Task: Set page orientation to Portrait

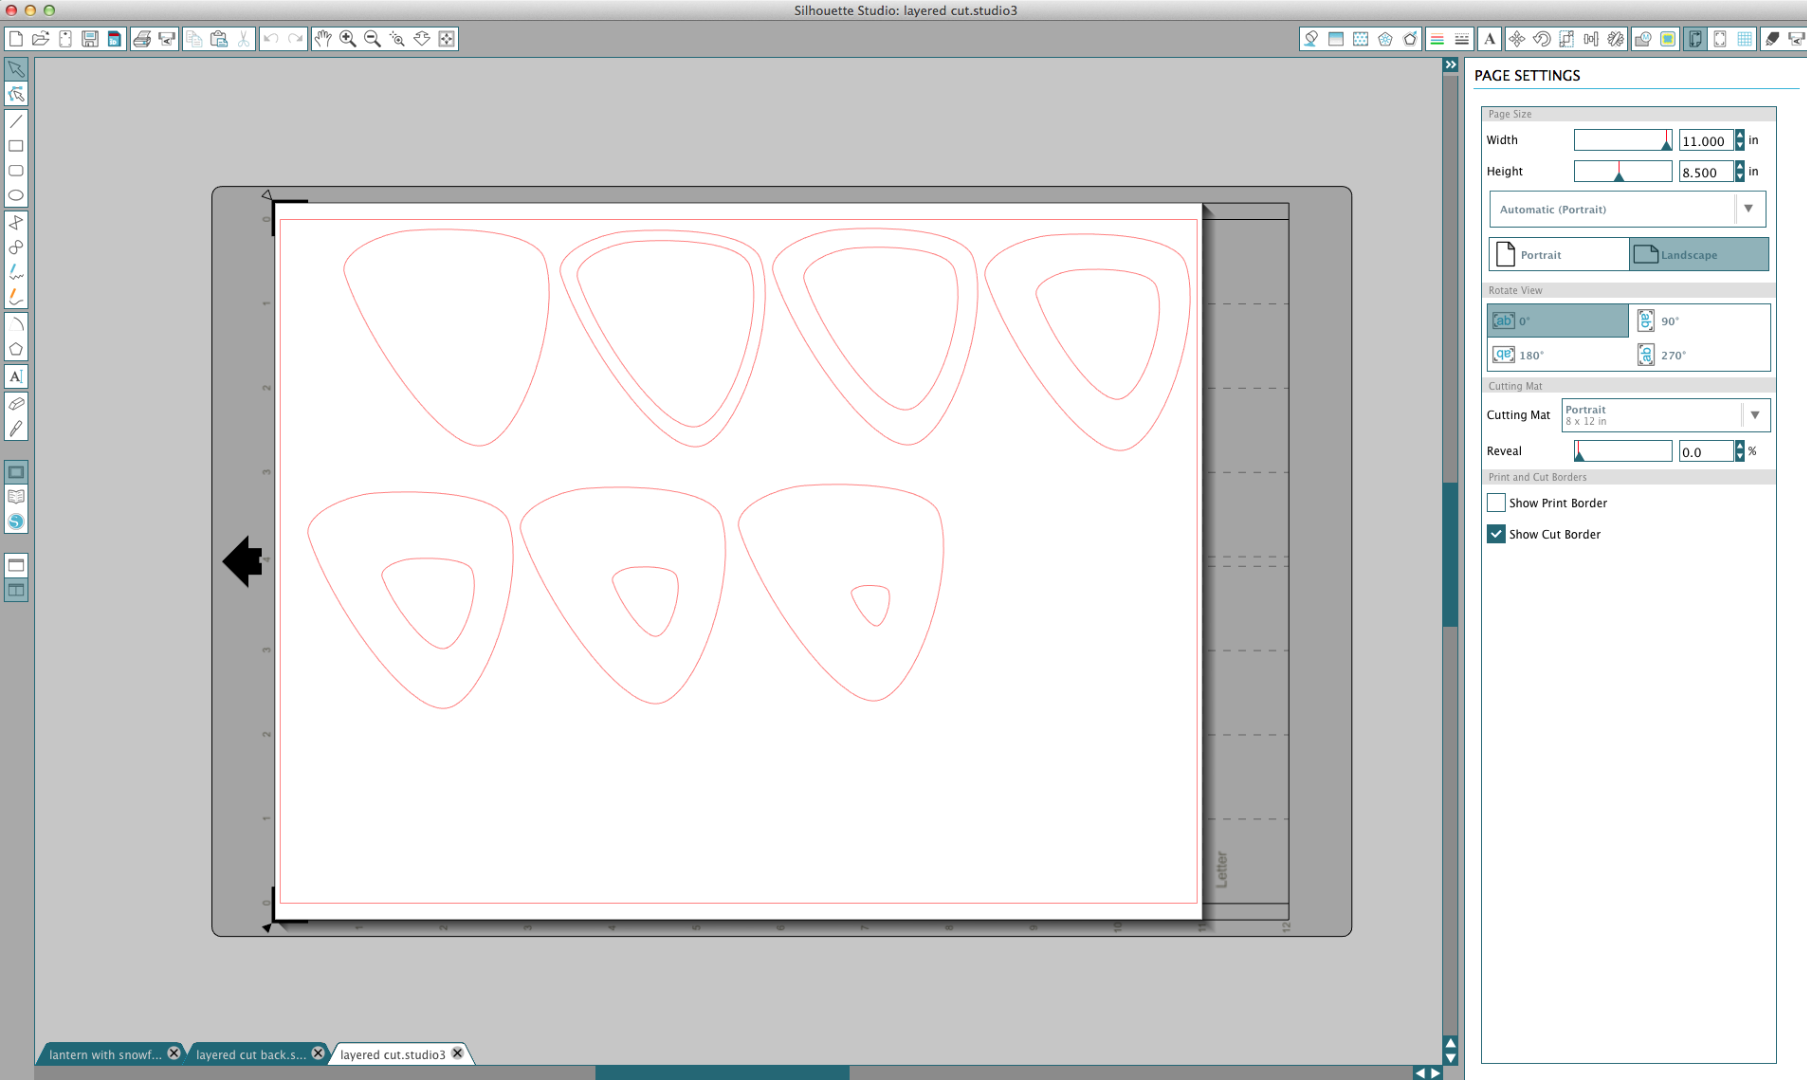Action: pos(1559,255)
